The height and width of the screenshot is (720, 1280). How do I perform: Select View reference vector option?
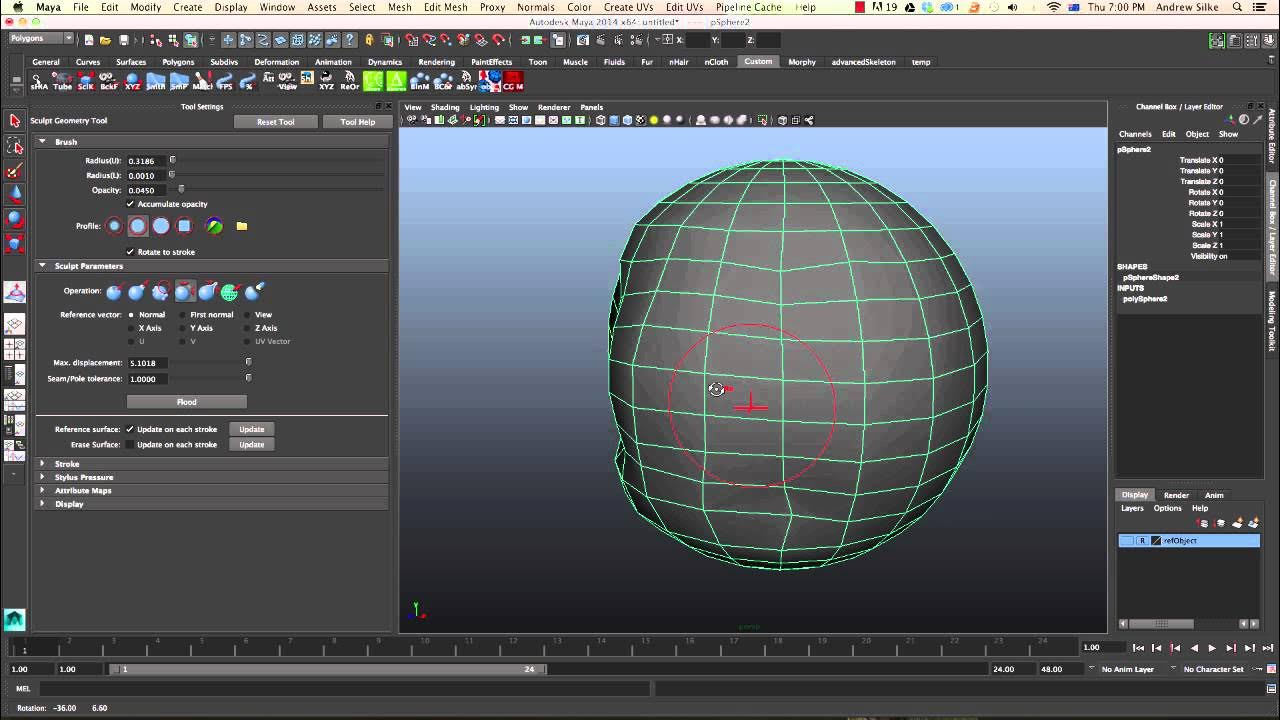pyautogui.click(x=247, y=315)
